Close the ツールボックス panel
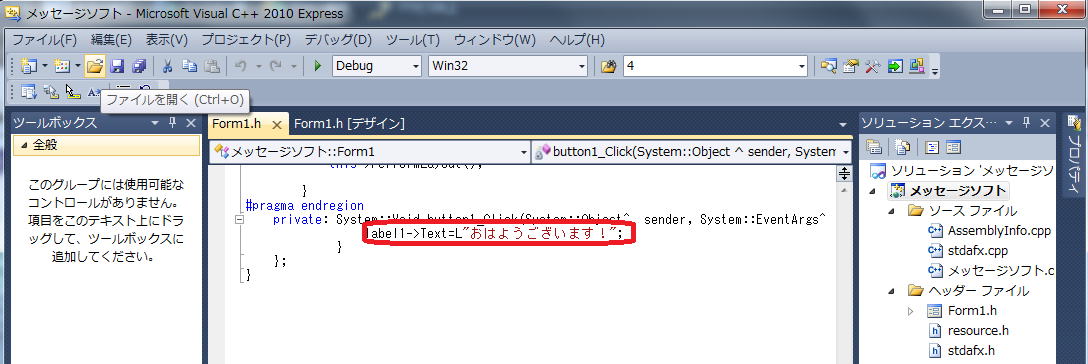Screen dimensions: 1088x364 point(191,123)
